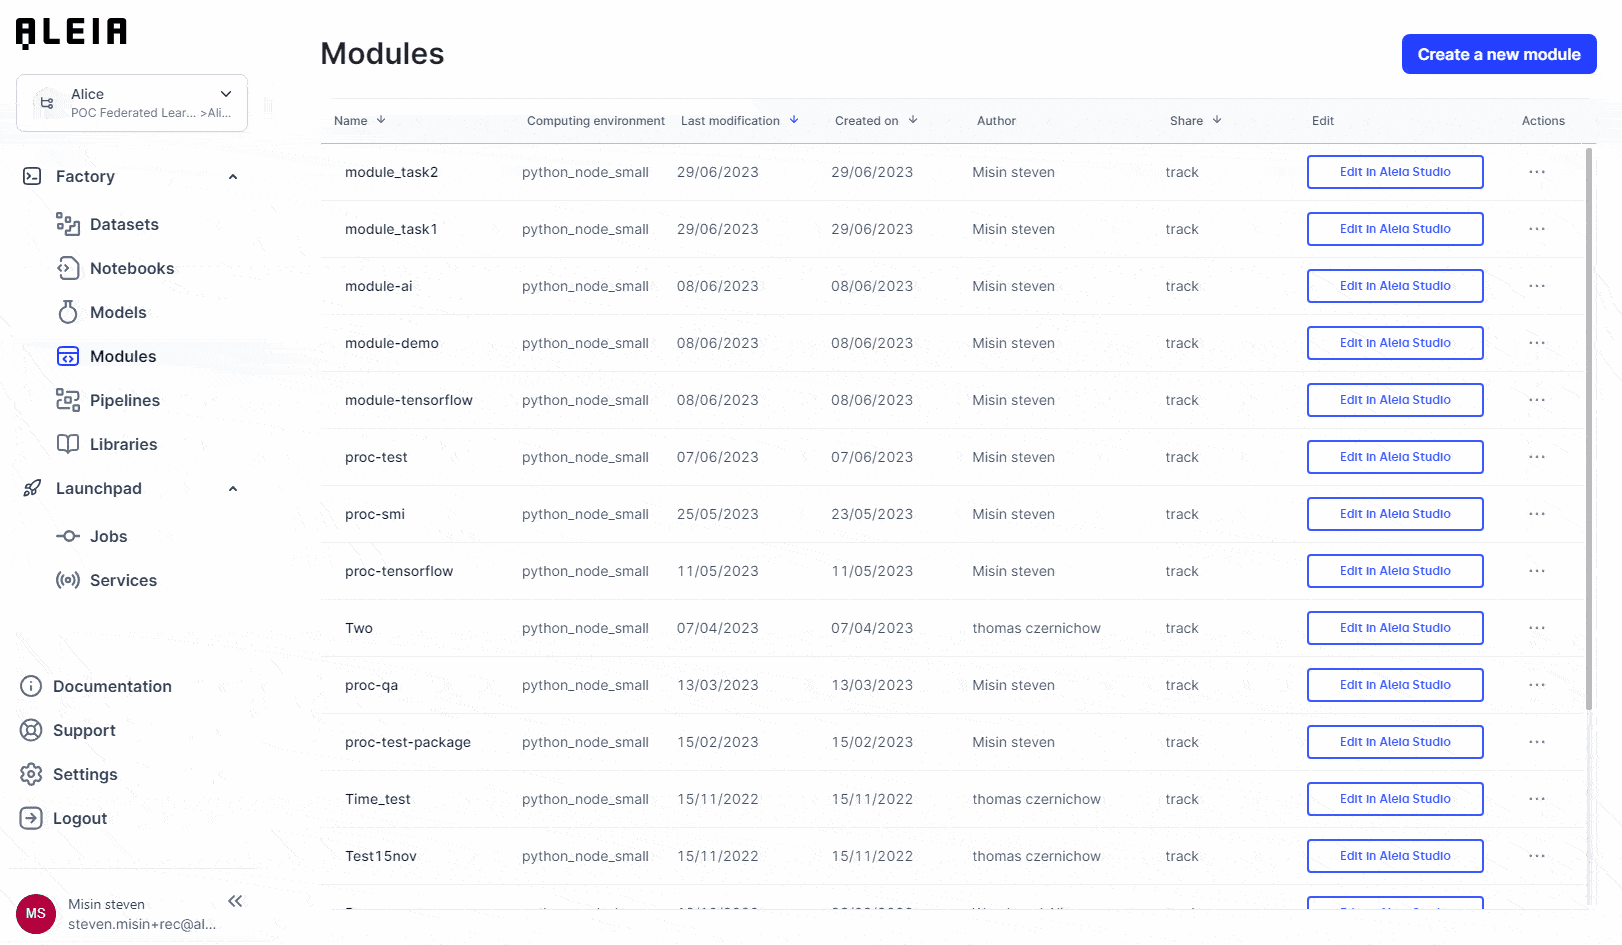Select the Notebooks icon in the sidebar
Screen dimensions: 1622x945
[x=67, y=268]
